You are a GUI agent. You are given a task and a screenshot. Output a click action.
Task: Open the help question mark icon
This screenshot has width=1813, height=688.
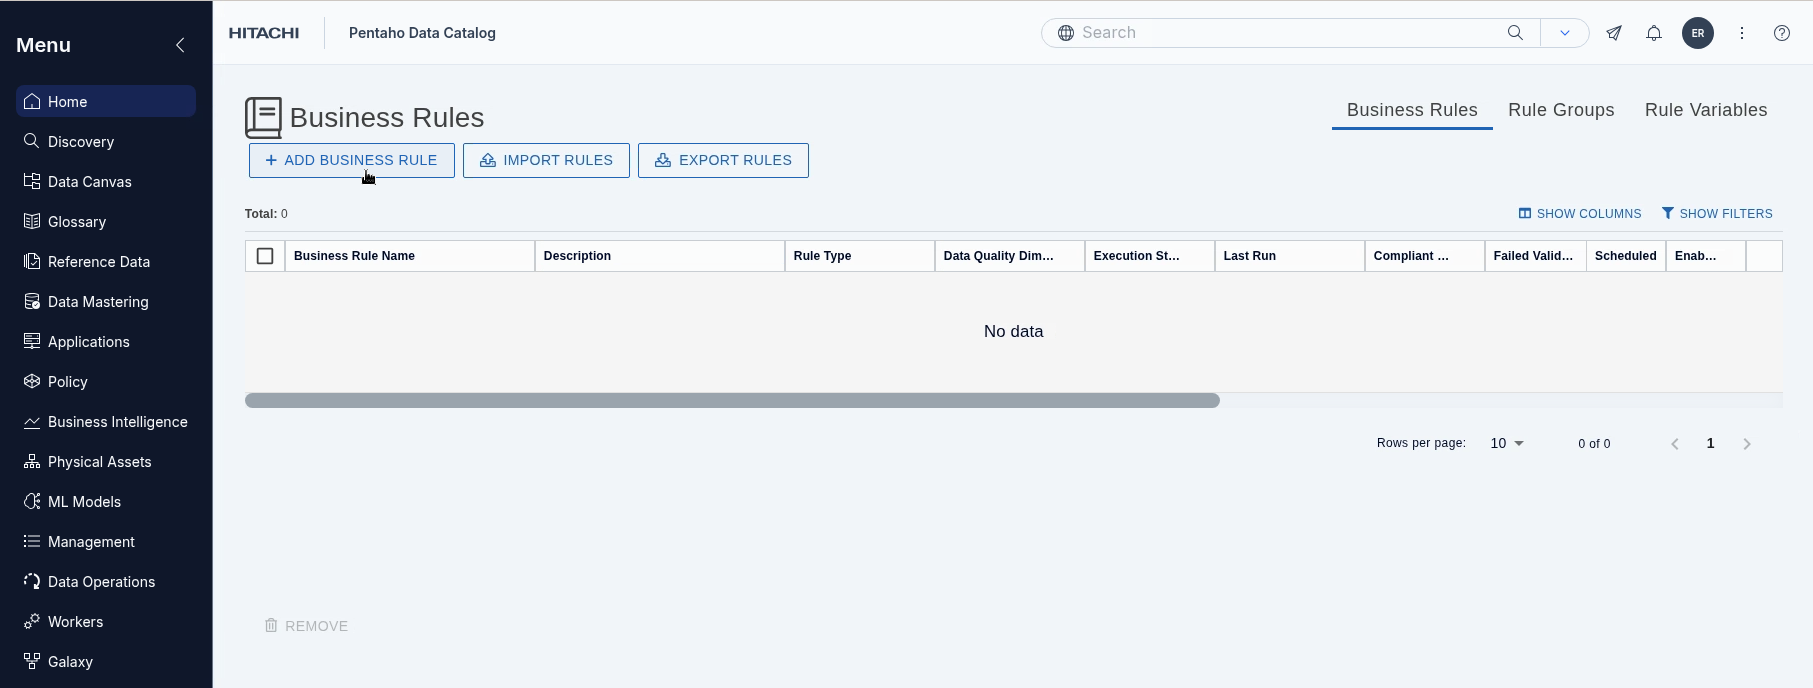tap(1782, 33)
